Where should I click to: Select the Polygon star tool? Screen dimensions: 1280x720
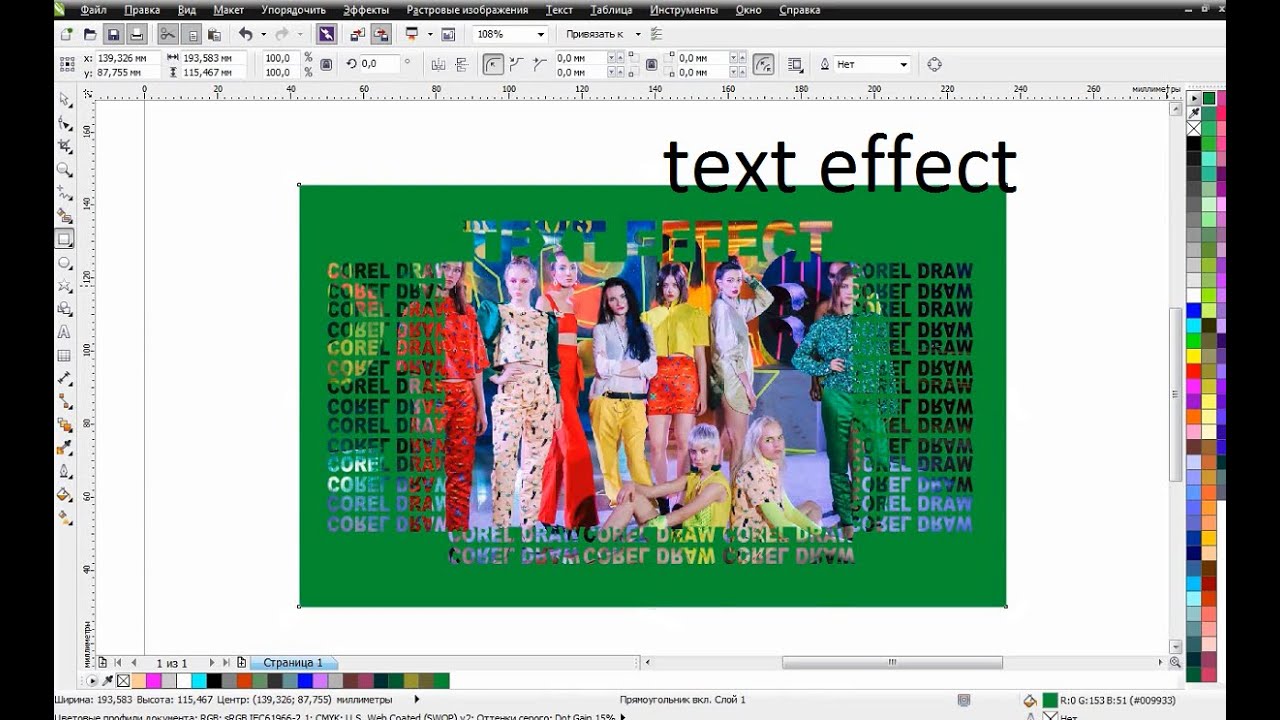point(65,286)
